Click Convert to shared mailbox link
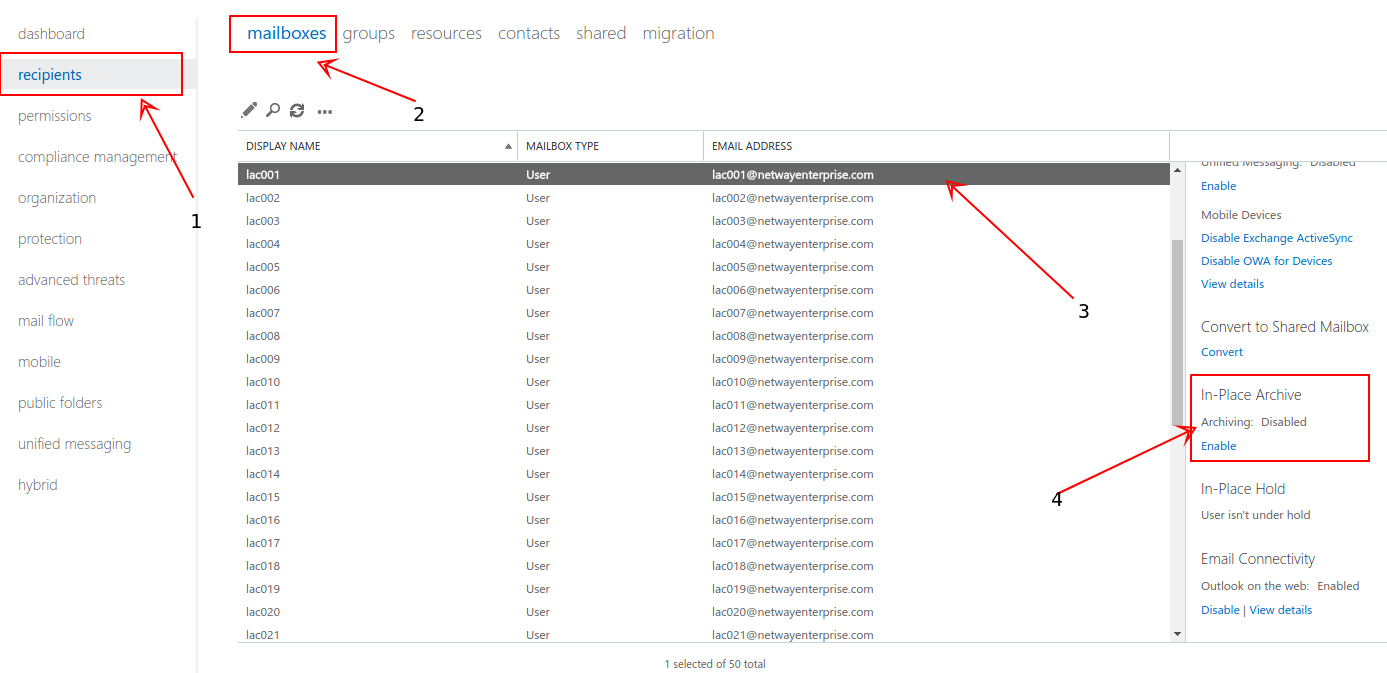 click(1222, 352)
